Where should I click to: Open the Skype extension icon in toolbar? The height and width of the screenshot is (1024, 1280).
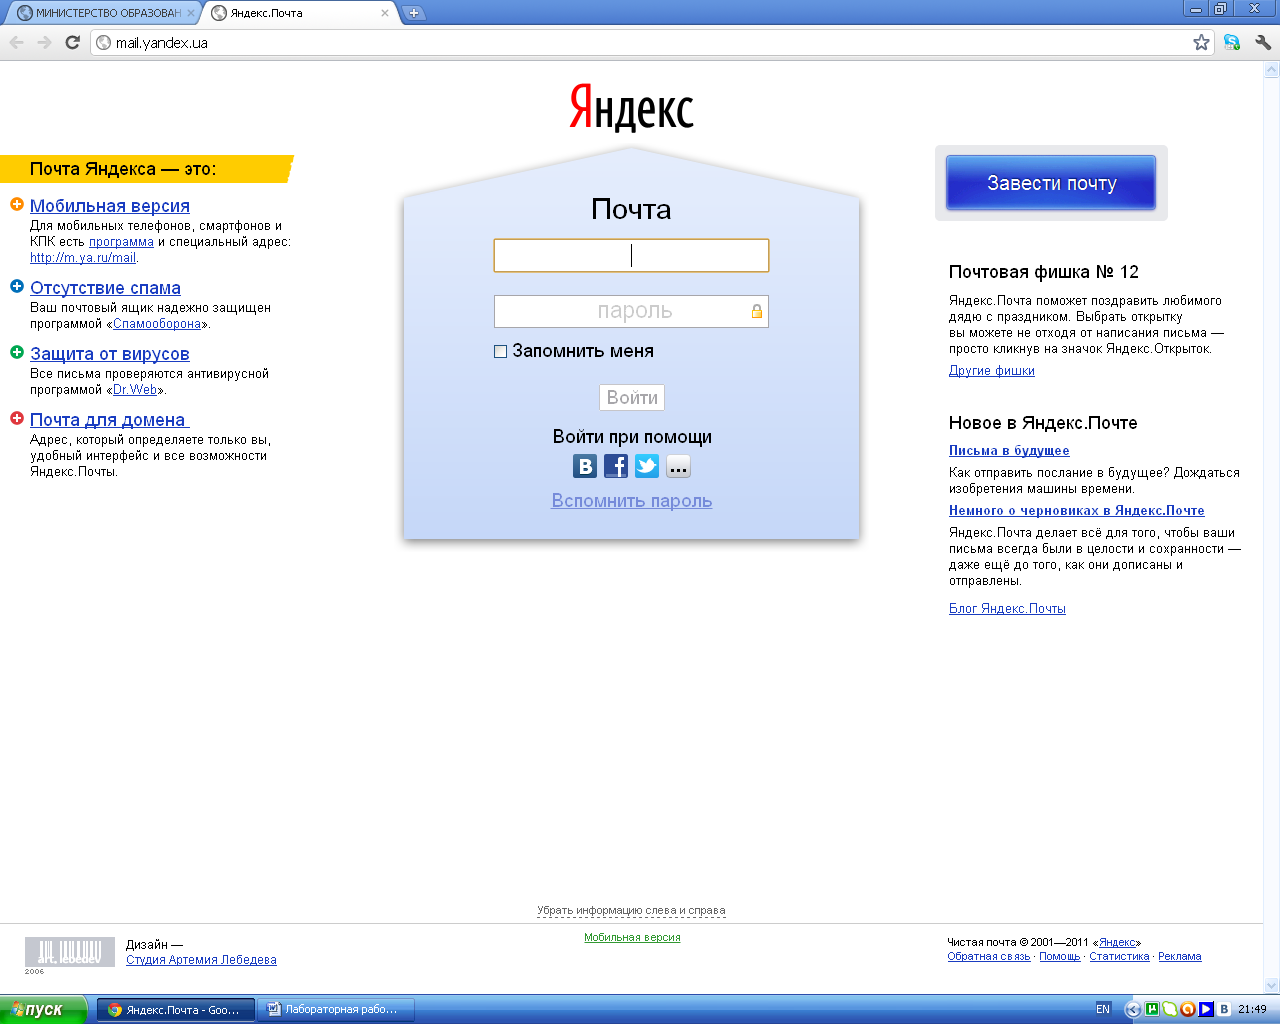coord(1232,42)
